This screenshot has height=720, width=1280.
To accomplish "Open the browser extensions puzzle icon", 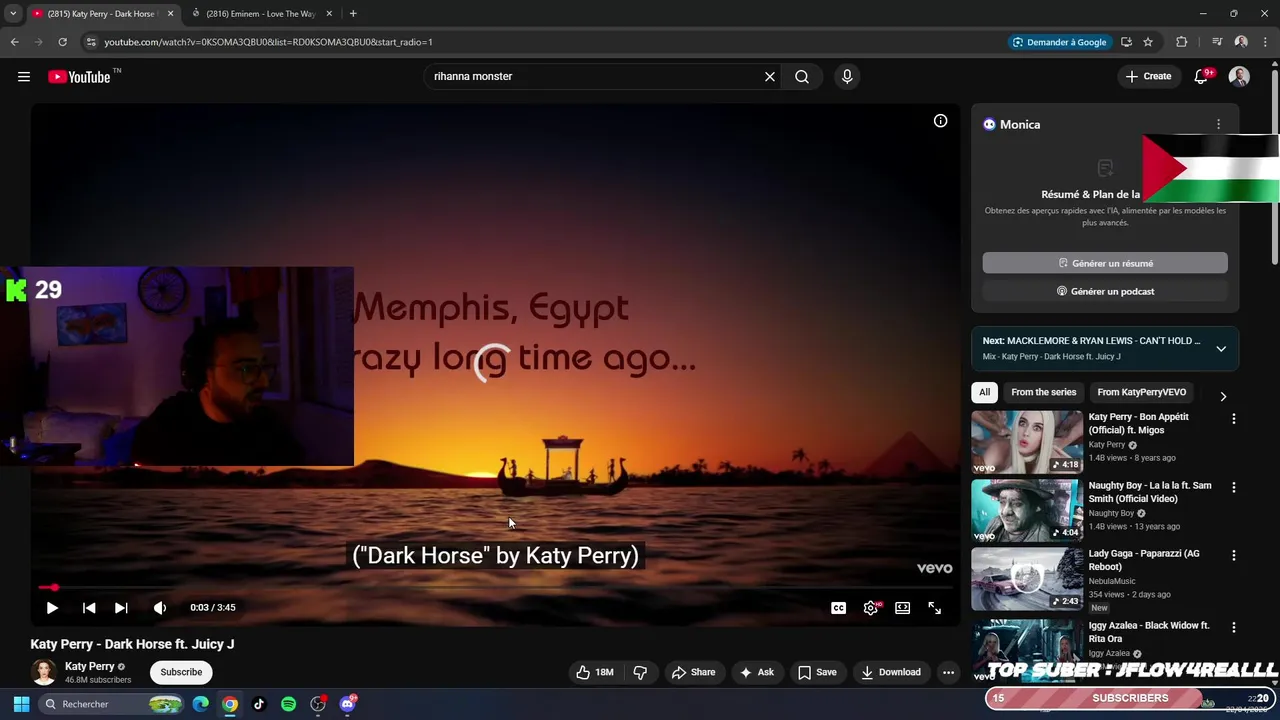I will pyautogui.click(x=1181, y=42).
